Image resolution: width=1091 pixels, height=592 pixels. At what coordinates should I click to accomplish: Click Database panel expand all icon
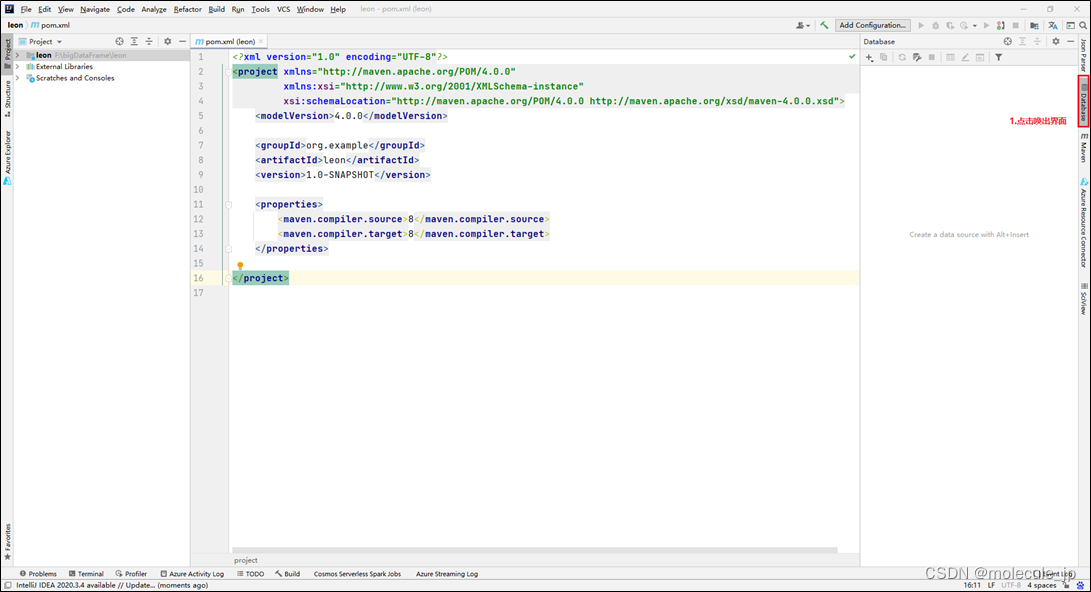click(1022, 42)
